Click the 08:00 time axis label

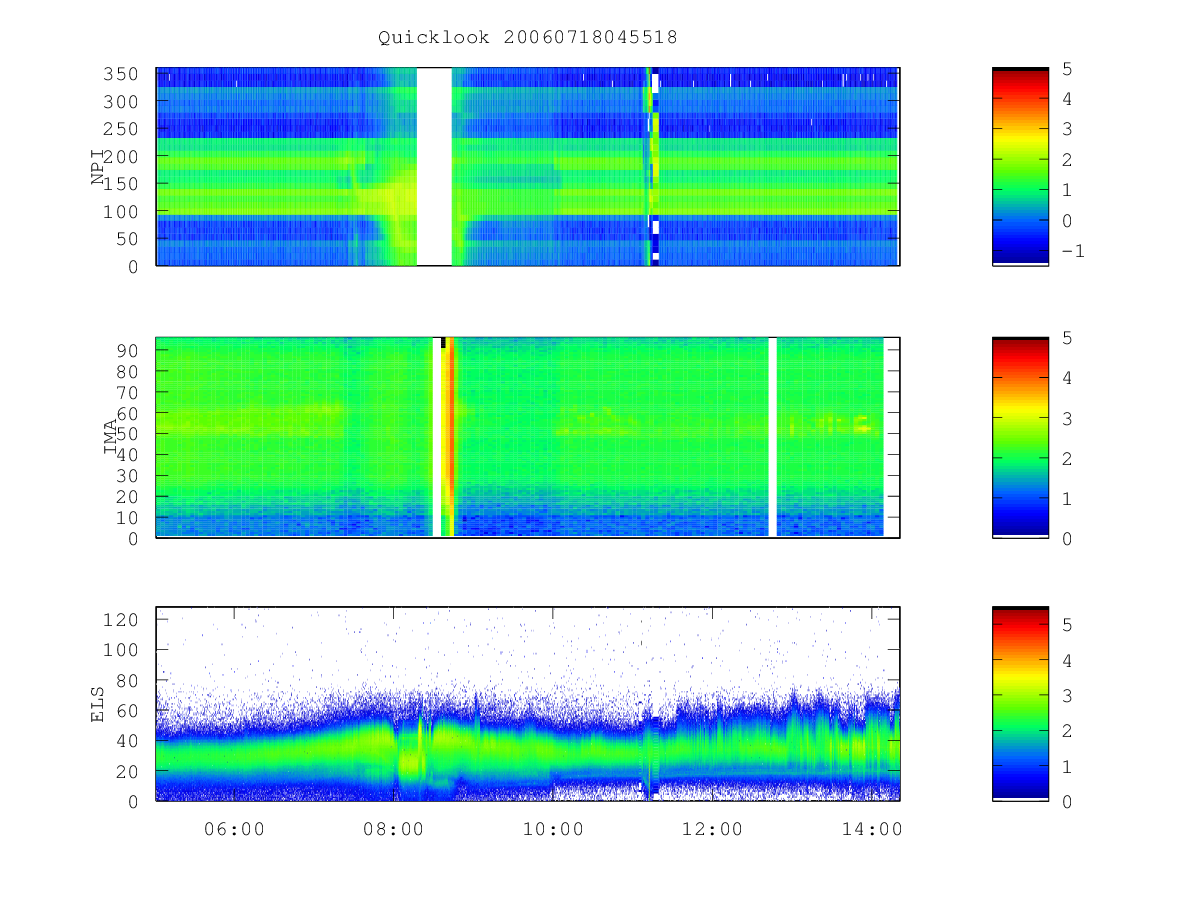pos(393,828)
